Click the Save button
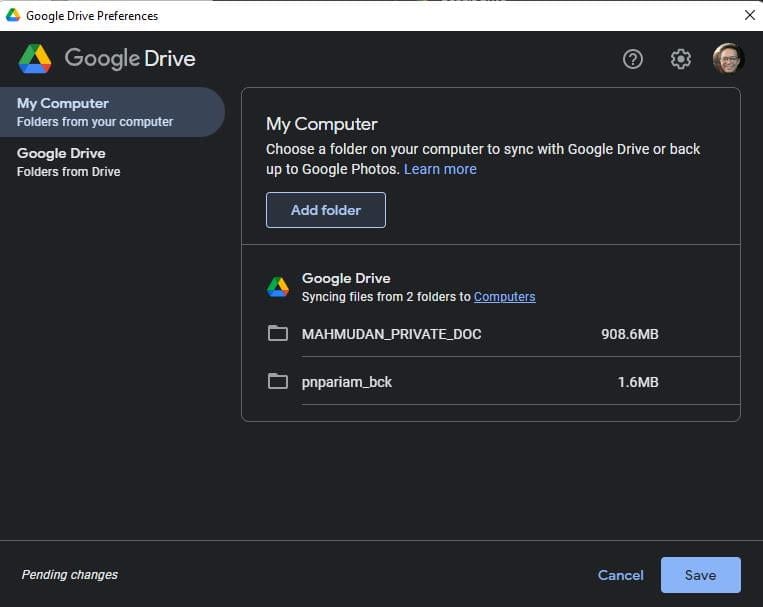 coord(700,575)
